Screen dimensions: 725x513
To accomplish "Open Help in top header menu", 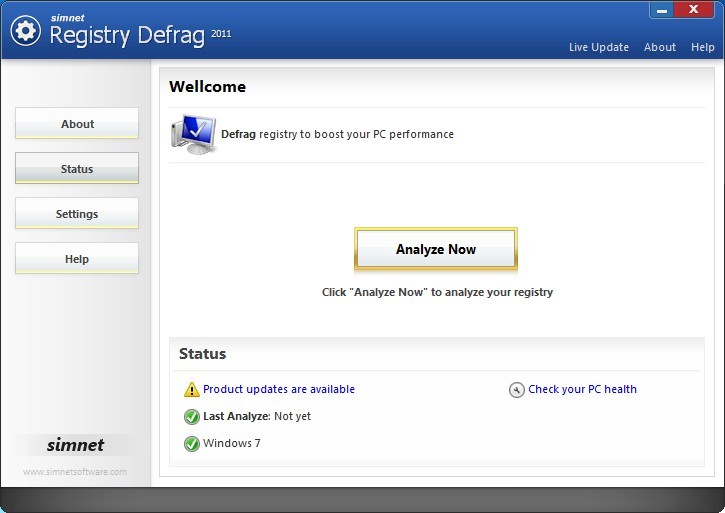I will [x=702, y=47].
